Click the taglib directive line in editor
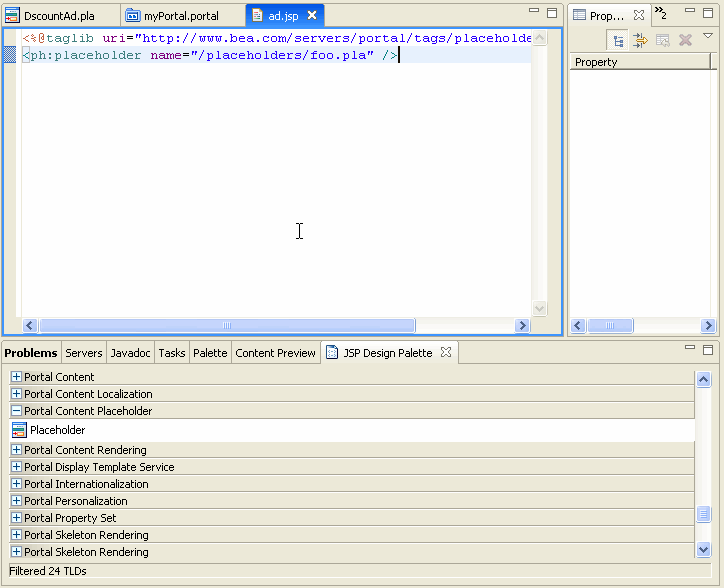The width and height of the screenshot is (724, 588). (277, 38)
